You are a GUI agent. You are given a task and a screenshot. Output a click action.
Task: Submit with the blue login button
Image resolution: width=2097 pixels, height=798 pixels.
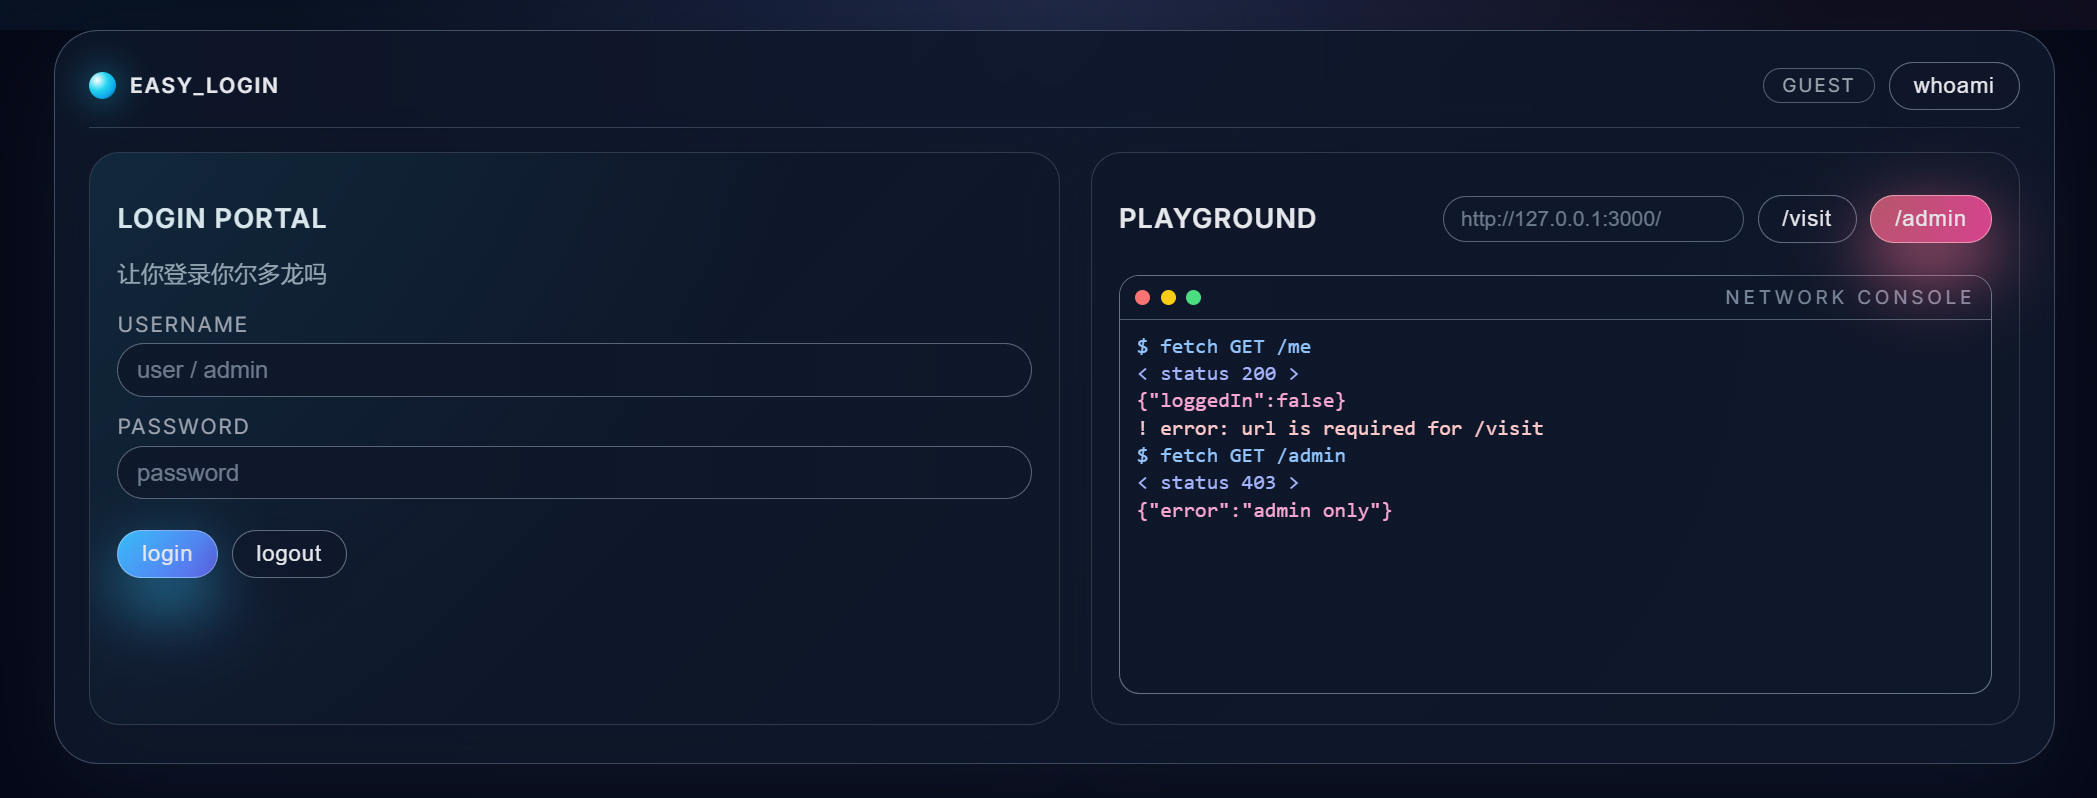click(x=167, y=554)
